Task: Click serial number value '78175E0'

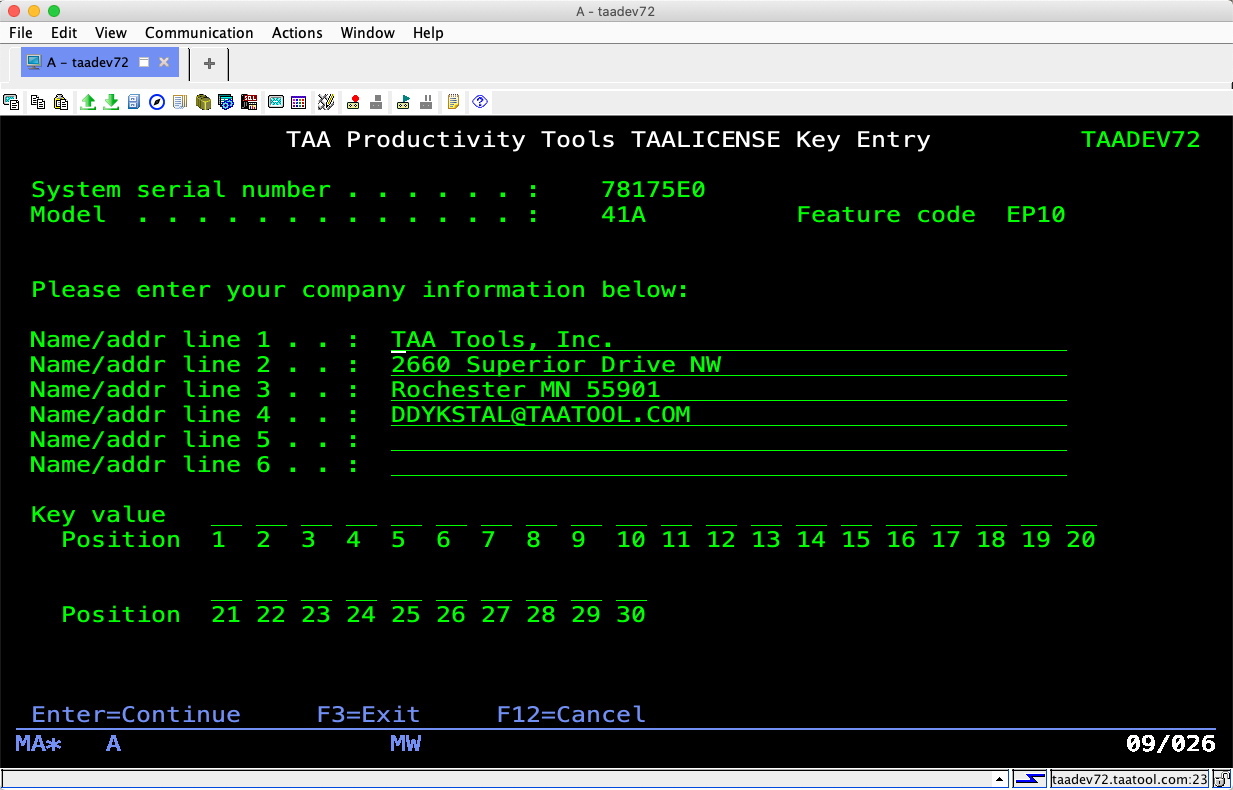Action: pyautogui.click(x=653, y=189)
